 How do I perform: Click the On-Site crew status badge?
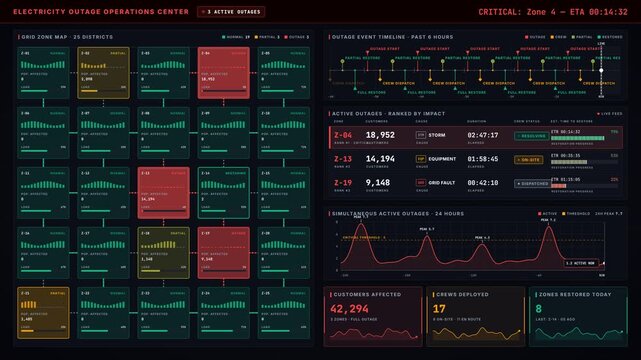(x=529, y=160)
